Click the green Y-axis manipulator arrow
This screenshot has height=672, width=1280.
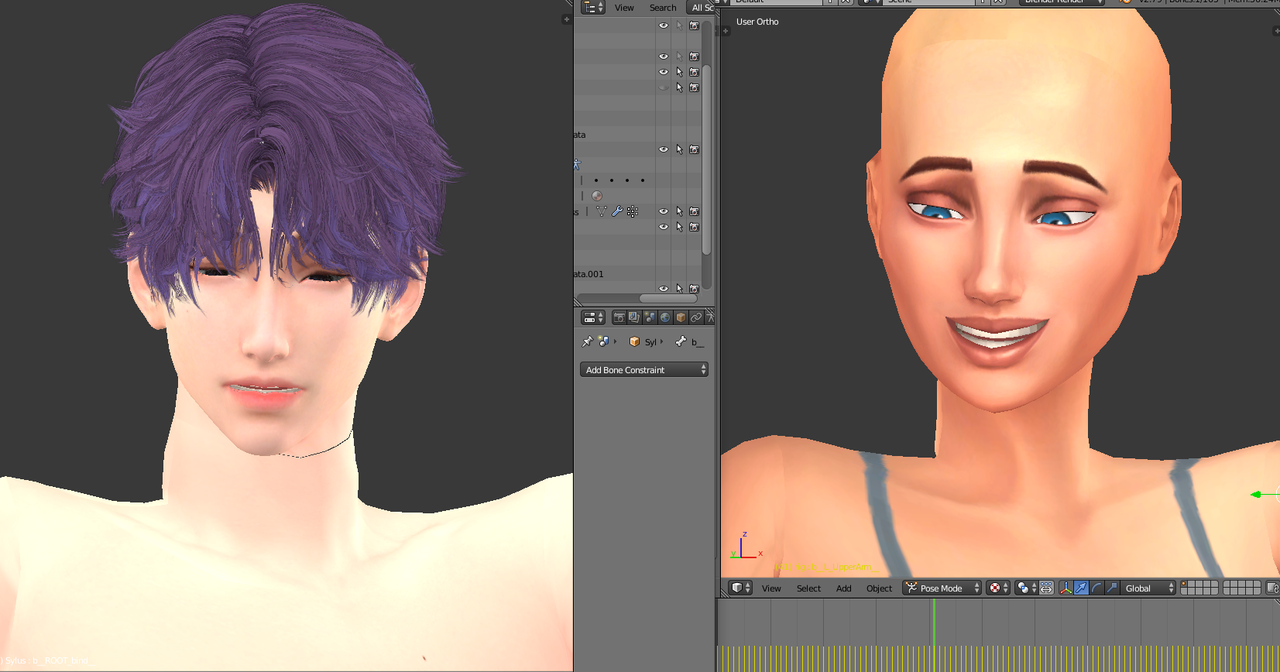pos(1265,494)
